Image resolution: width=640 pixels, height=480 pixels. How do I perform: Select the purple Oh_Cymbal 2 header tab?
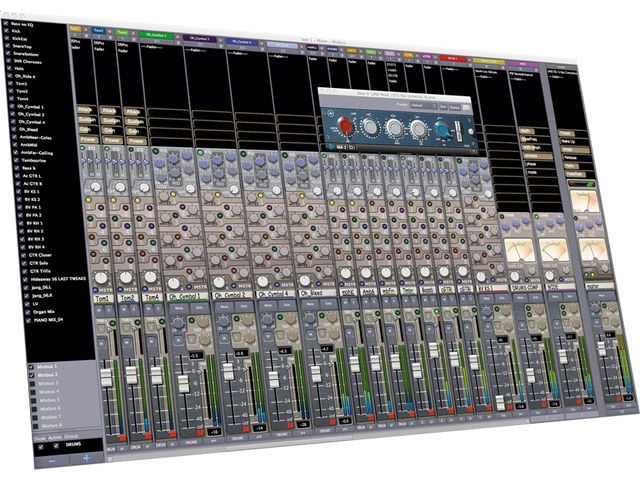coord(200,38)
